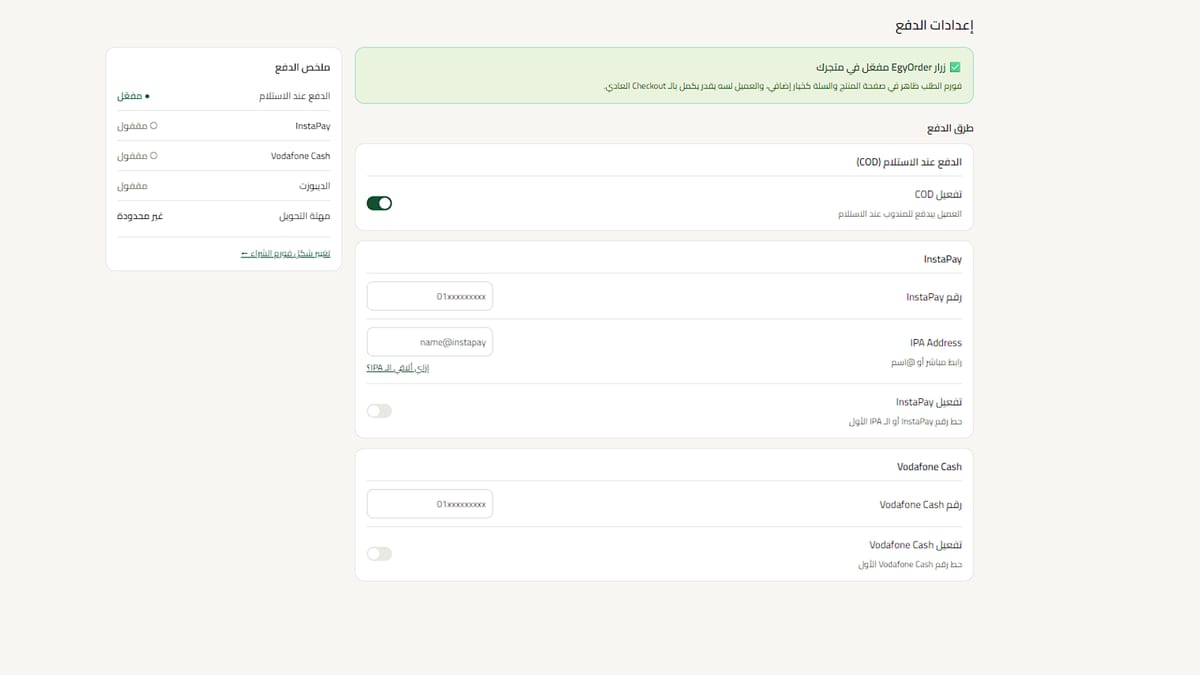Focus the IPA Address input field
Image resolution: width=1200 pixels, height=675 pixels.
pyautogui.click(x=430, y=342)
